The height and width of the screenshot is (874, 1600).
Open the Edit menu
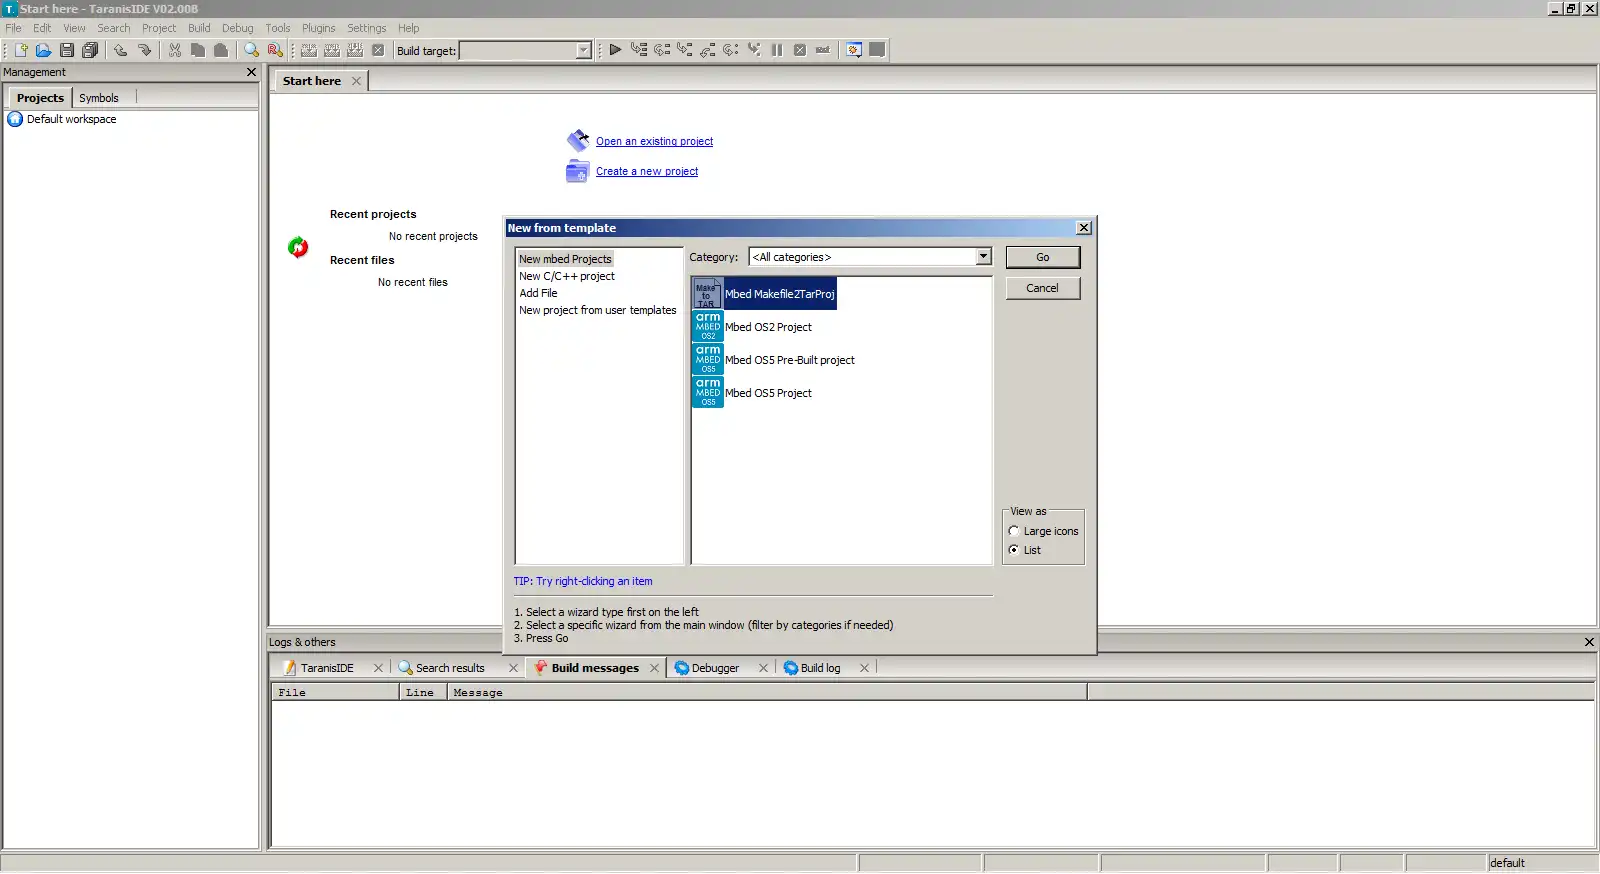42,28
